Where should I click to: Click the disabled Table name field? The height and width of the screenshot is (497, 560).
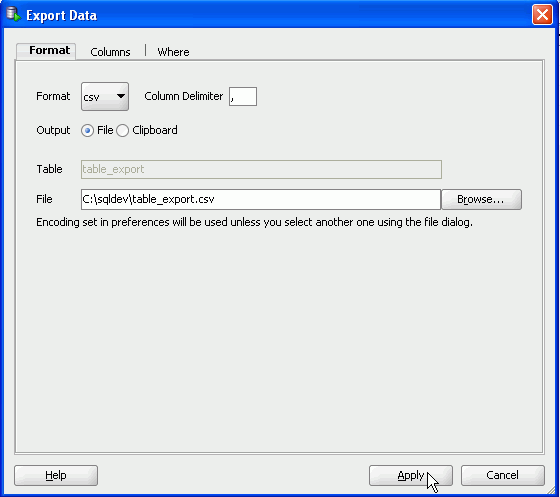point(261,169)
